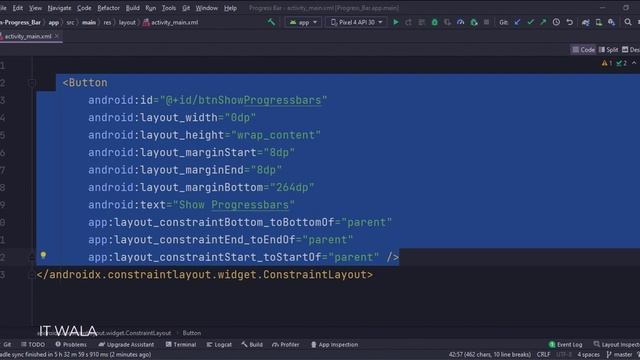Screen dimensions: 640x360
Task: Open the Navigate menu
Action: pos(59,8)
